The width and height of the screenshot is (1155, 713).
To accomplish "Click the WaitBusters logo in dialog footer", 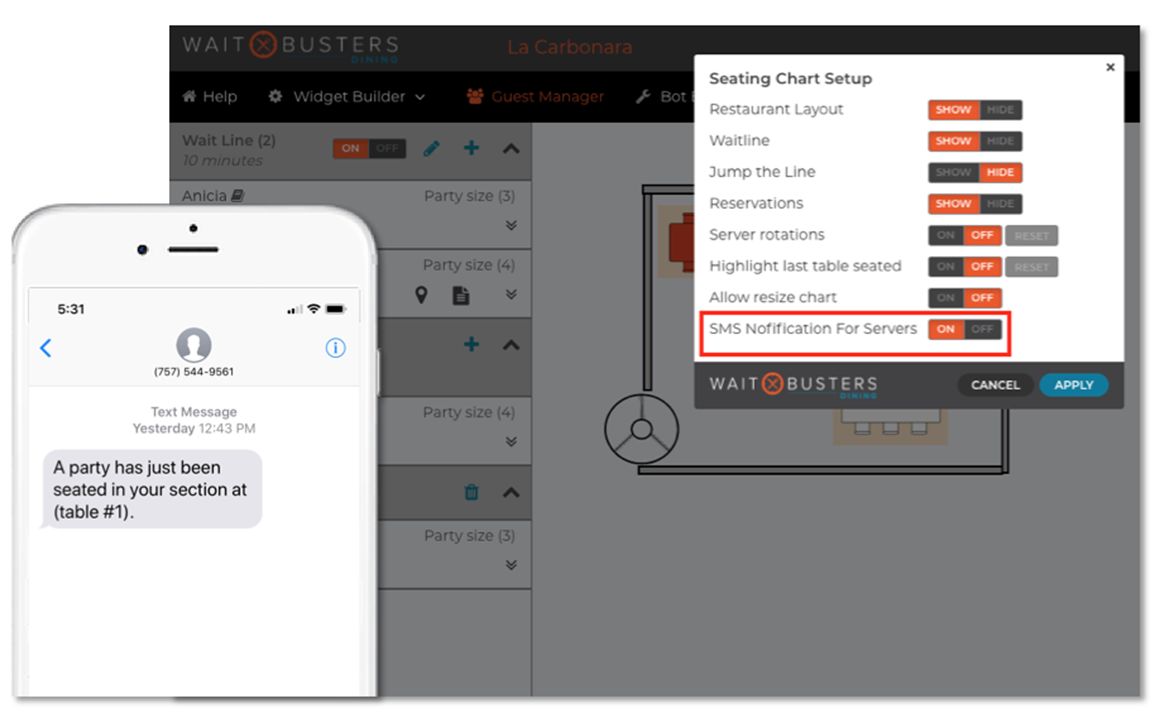I will (x=793, y=384).
